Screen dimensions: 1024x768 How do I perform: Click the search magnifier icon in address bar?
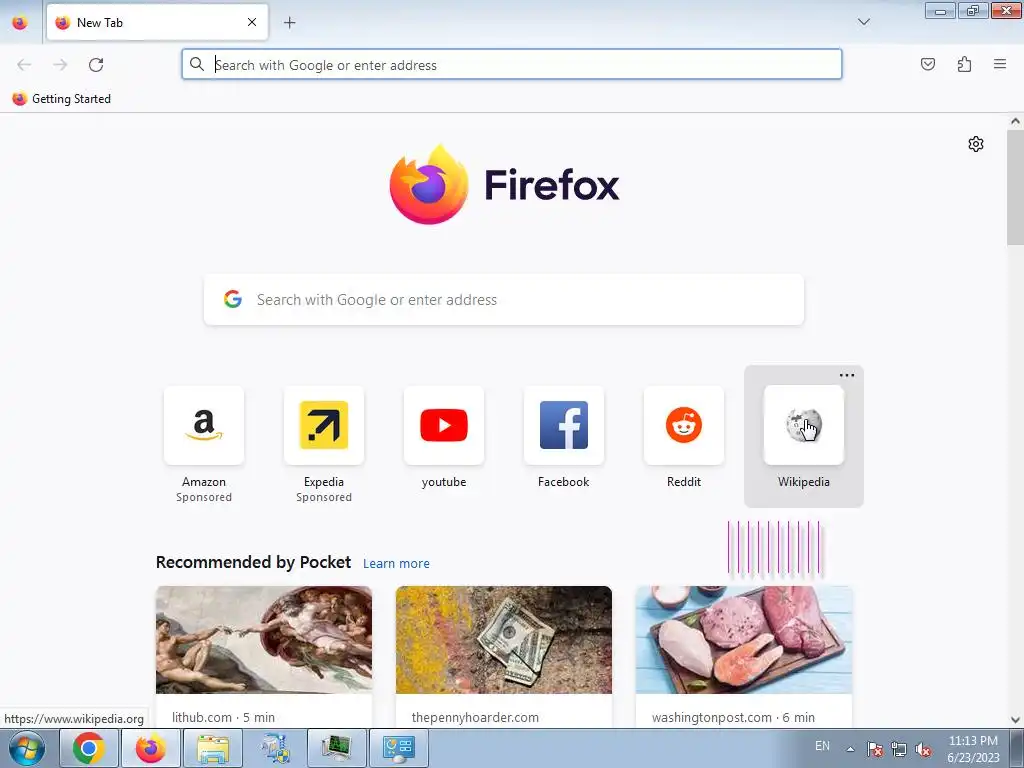pyautogui.click(x=197, y=64)
